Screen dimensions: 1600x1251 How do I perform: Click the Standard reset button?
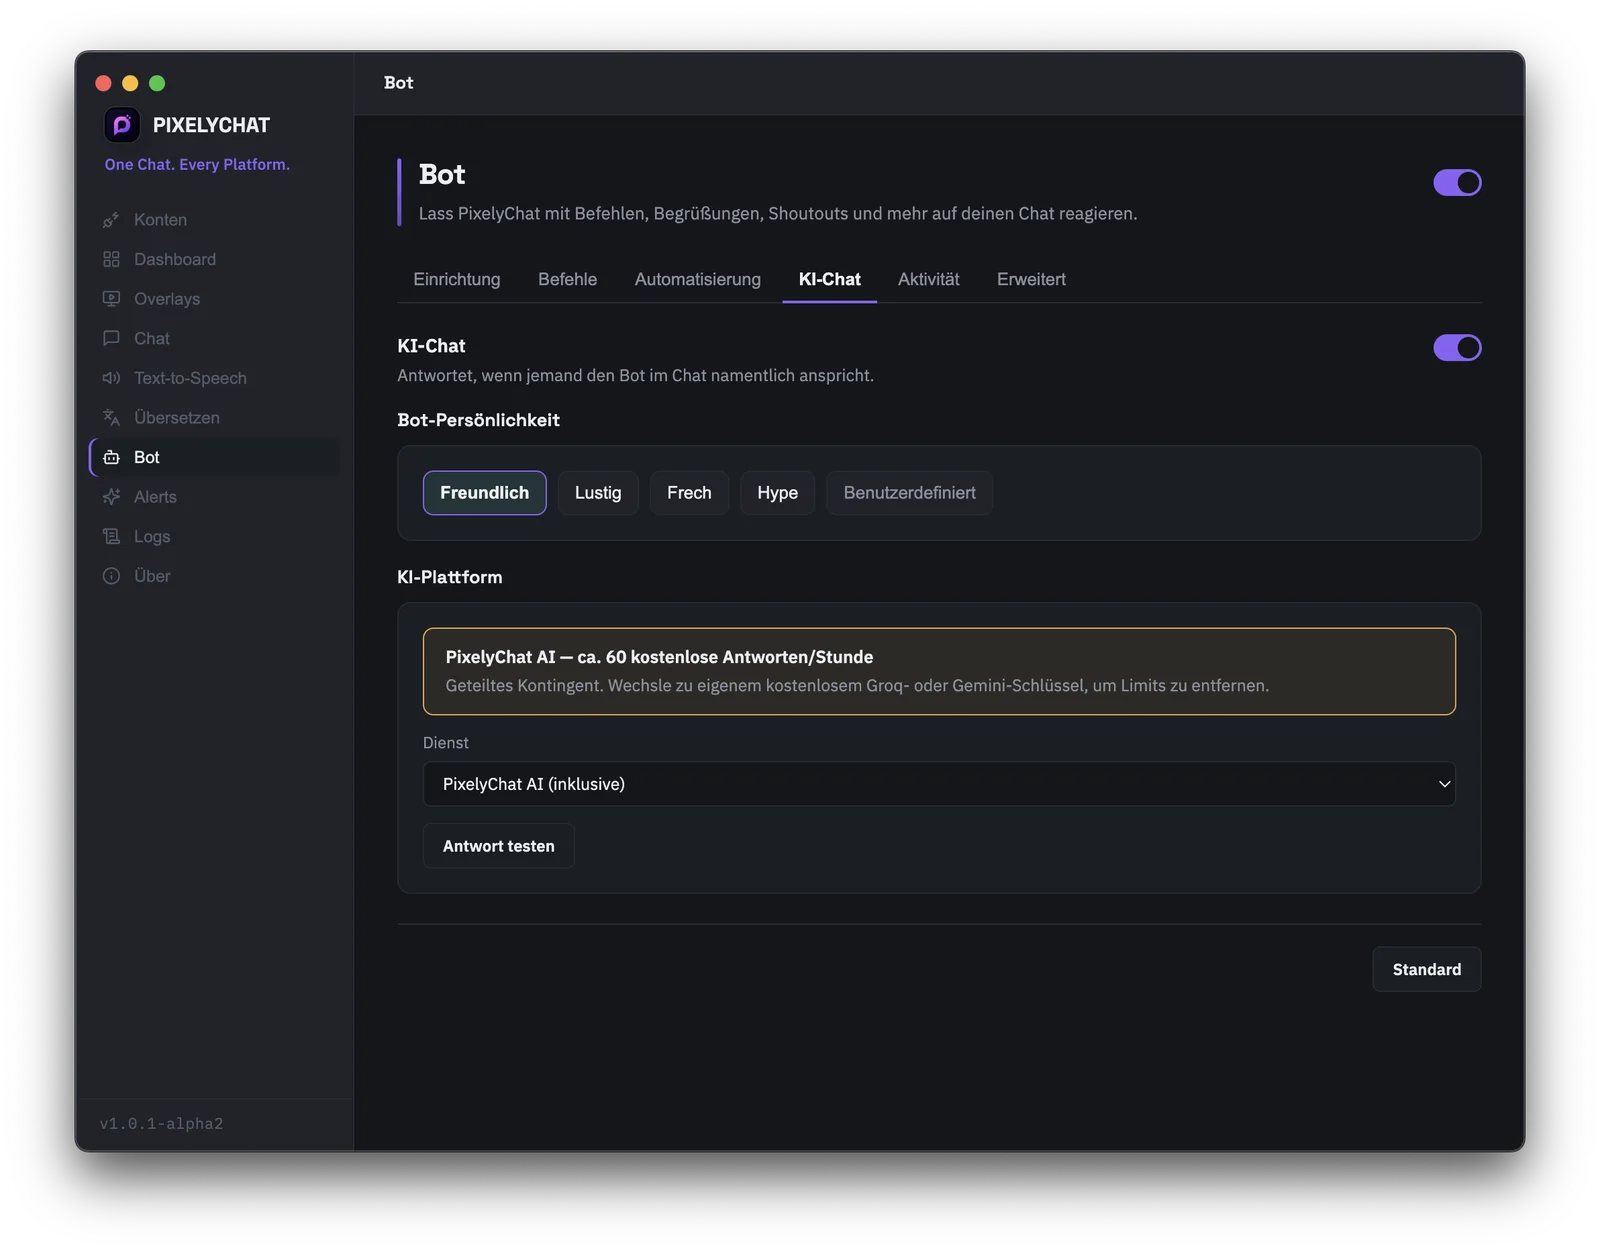click(1426, 969)
